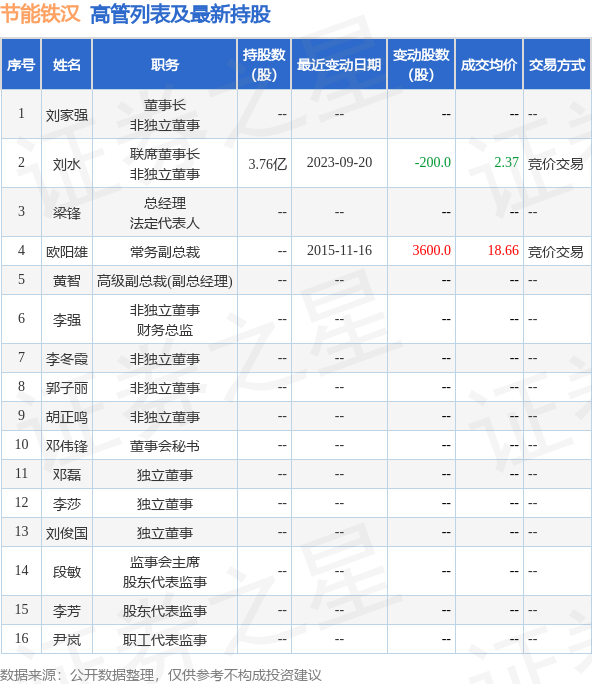Click the name 邓伟锋
The height and width of the screenshot is (684, 592).
pyautogui.click(x=67, y=445)
